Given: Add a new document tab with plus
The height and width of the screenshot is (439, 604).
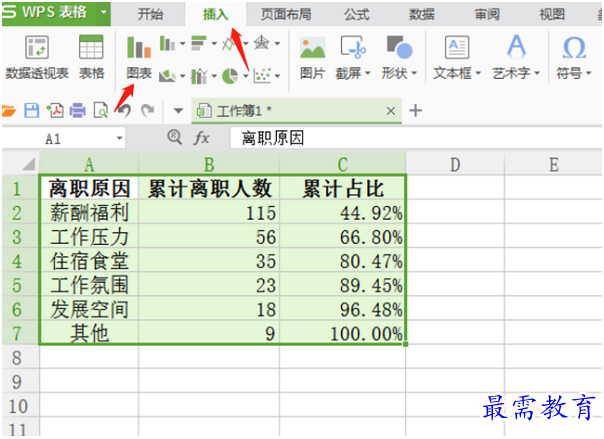Looking at the screenshot, I should click(x=415, y=111).
